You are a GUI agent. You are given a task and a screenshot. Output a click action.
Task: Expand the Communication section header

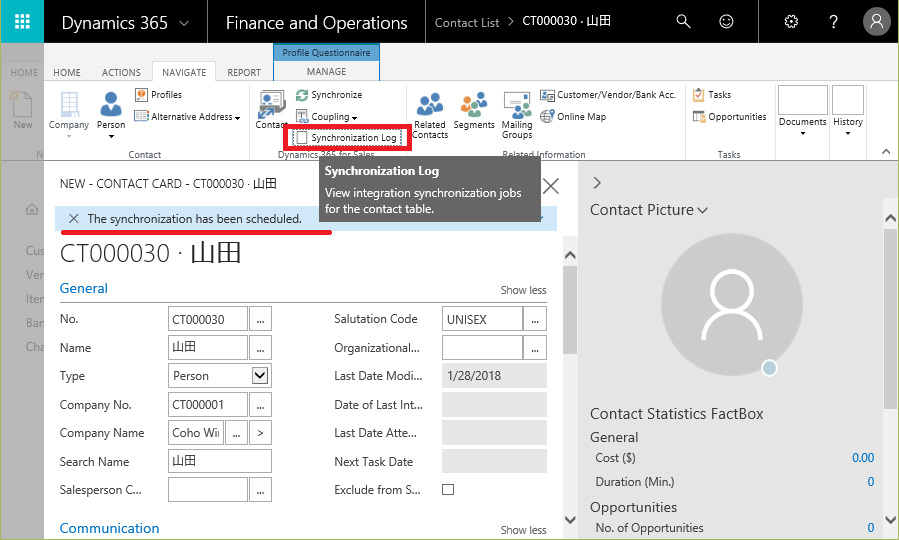tap(110, 528)
